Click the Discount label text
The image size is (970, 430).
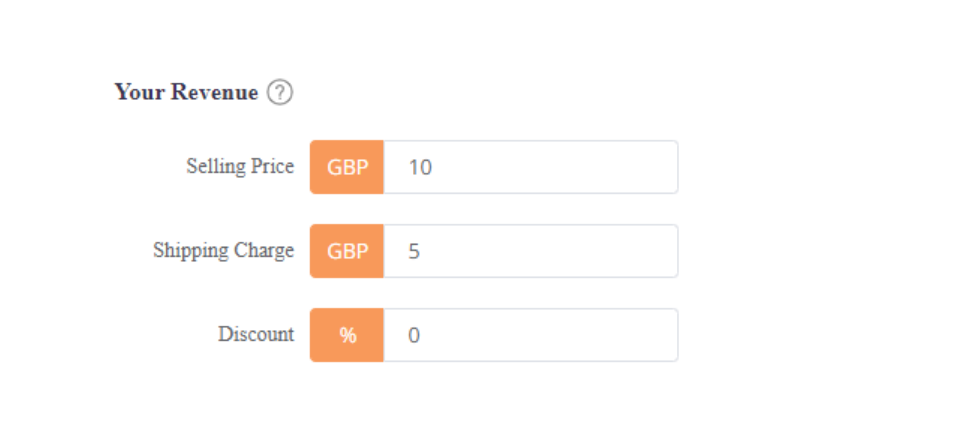click(x=256, y=334)
